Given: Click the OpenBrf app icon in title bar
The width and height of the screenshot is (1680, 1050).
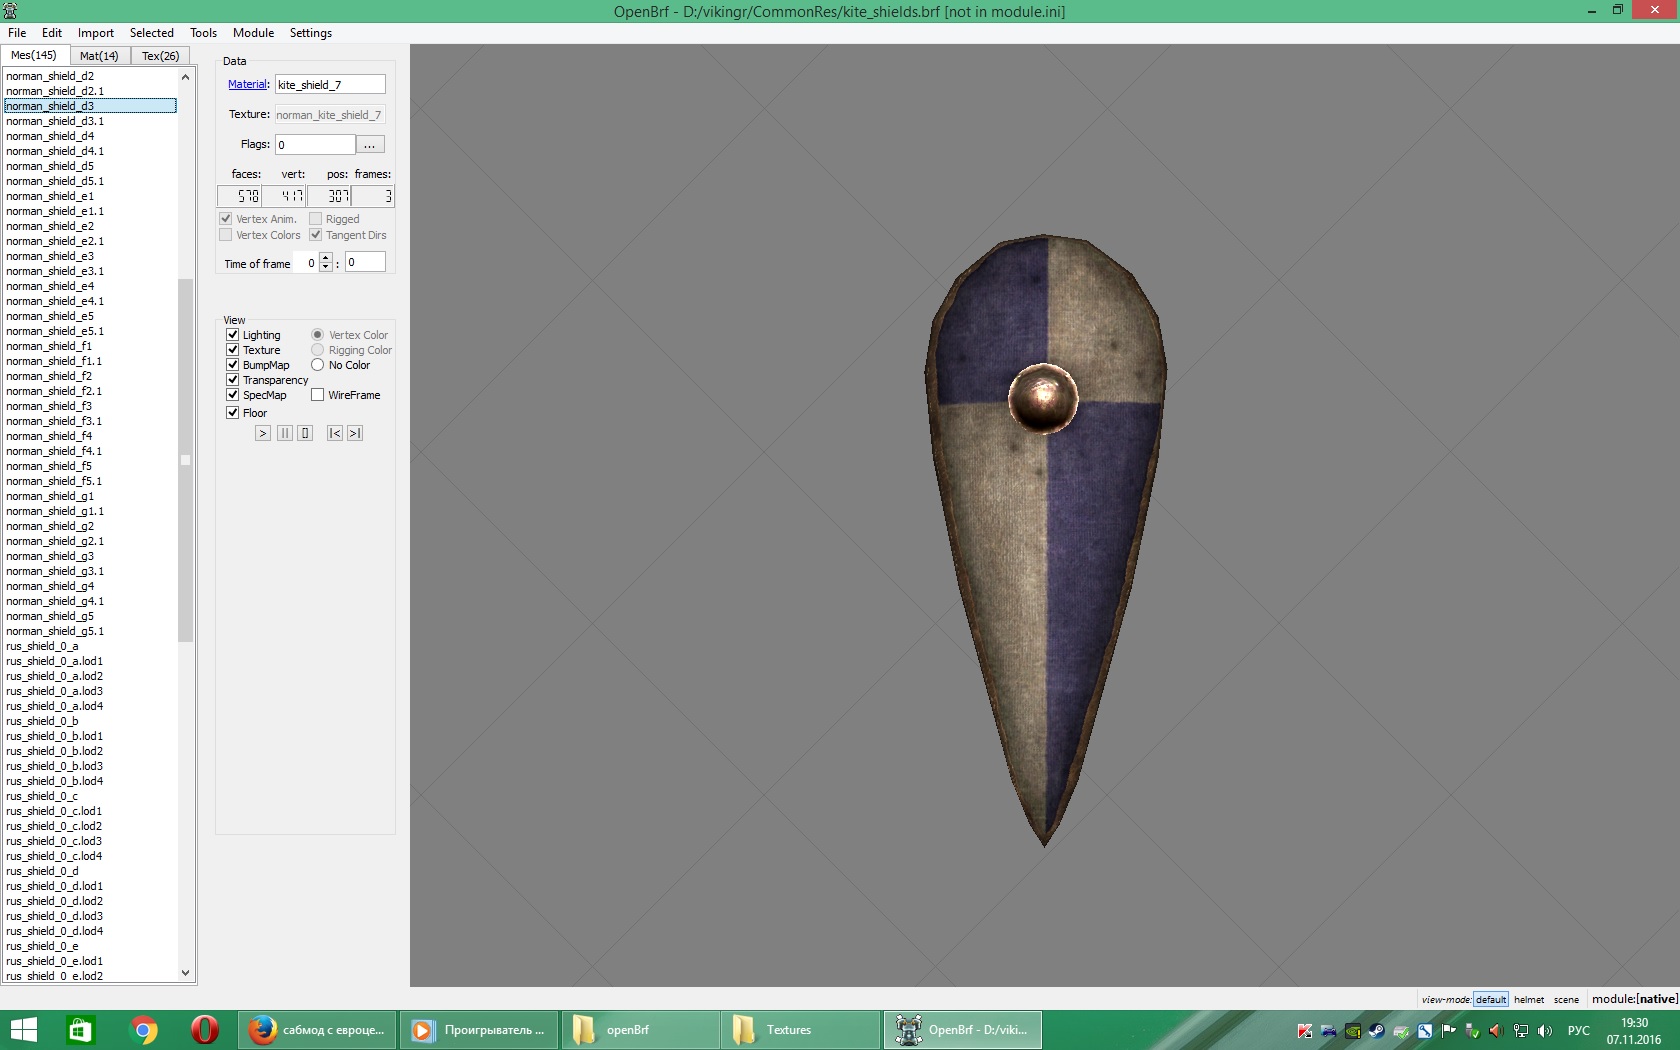Looking at the screenshot, I should (10, 11).
